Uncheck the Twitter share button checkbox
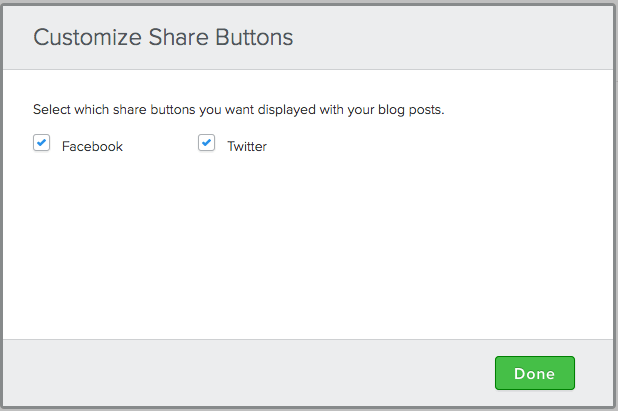Image resolution: width=618 pixels, height=411 pixels. [207, 143]
